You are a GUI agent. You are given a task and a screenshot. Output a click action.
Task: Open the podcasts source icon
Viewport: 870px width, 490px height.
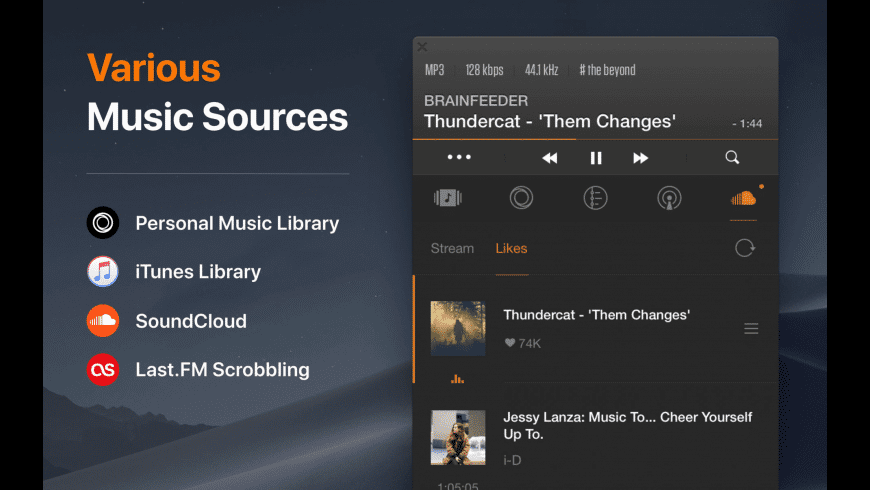669,198
